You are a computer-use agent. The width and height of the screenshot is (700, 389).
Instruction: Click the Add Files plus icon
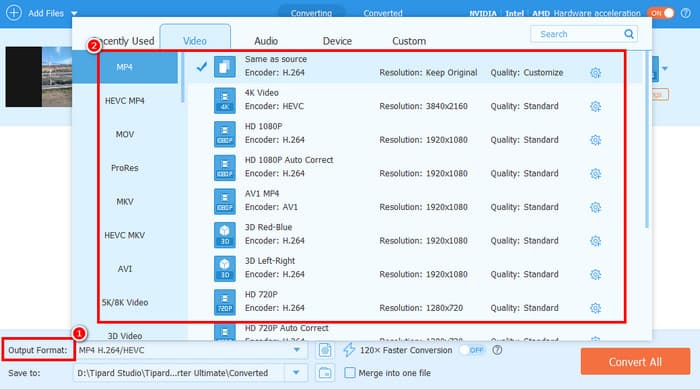coord(14,13)
